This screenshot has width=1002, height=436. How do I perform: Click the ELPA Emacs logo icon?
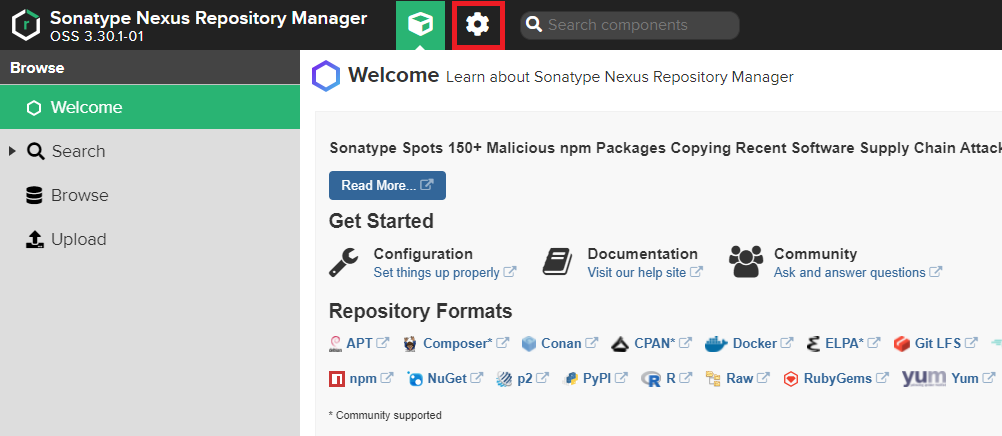813,344
